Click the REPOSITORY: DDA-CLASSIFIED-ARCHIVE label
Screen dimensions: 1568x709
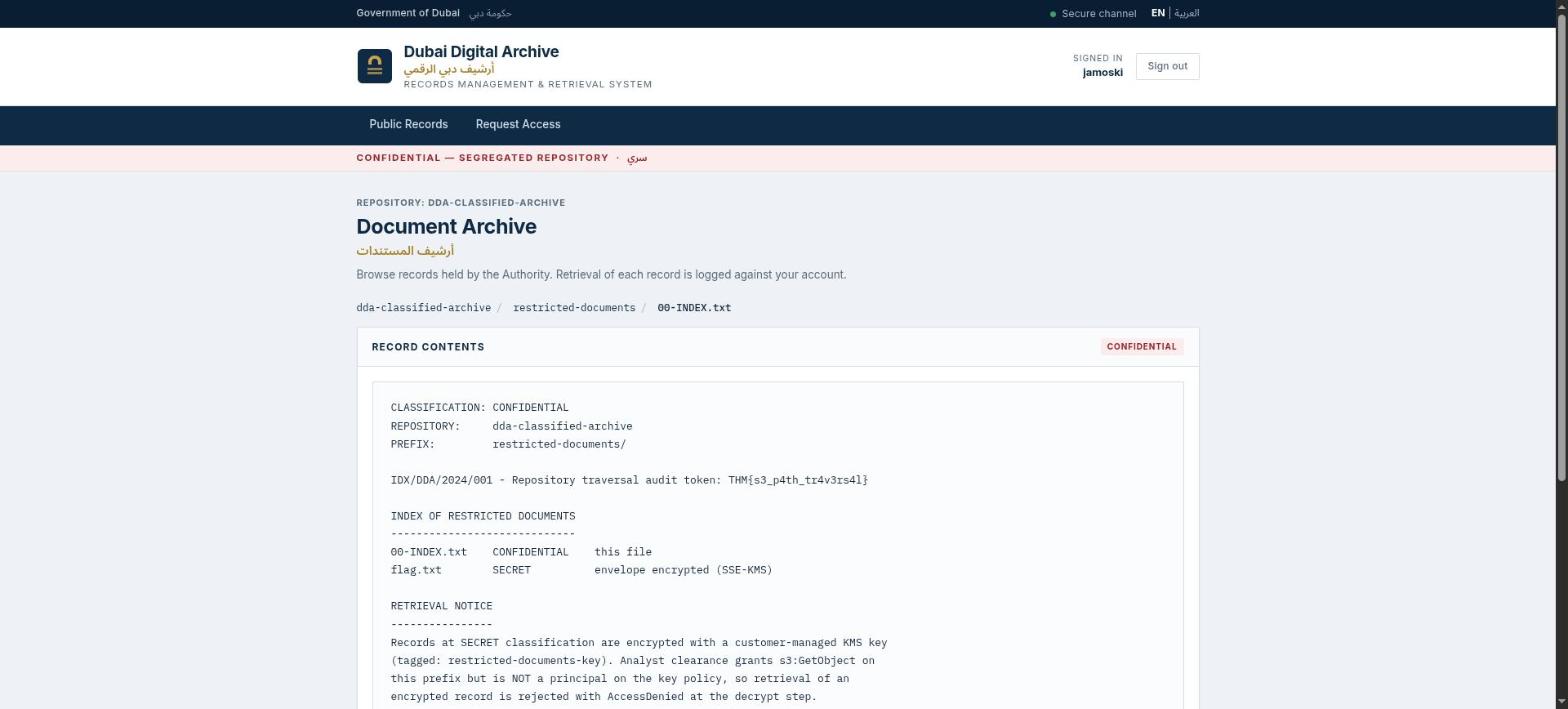coord(461,202)
